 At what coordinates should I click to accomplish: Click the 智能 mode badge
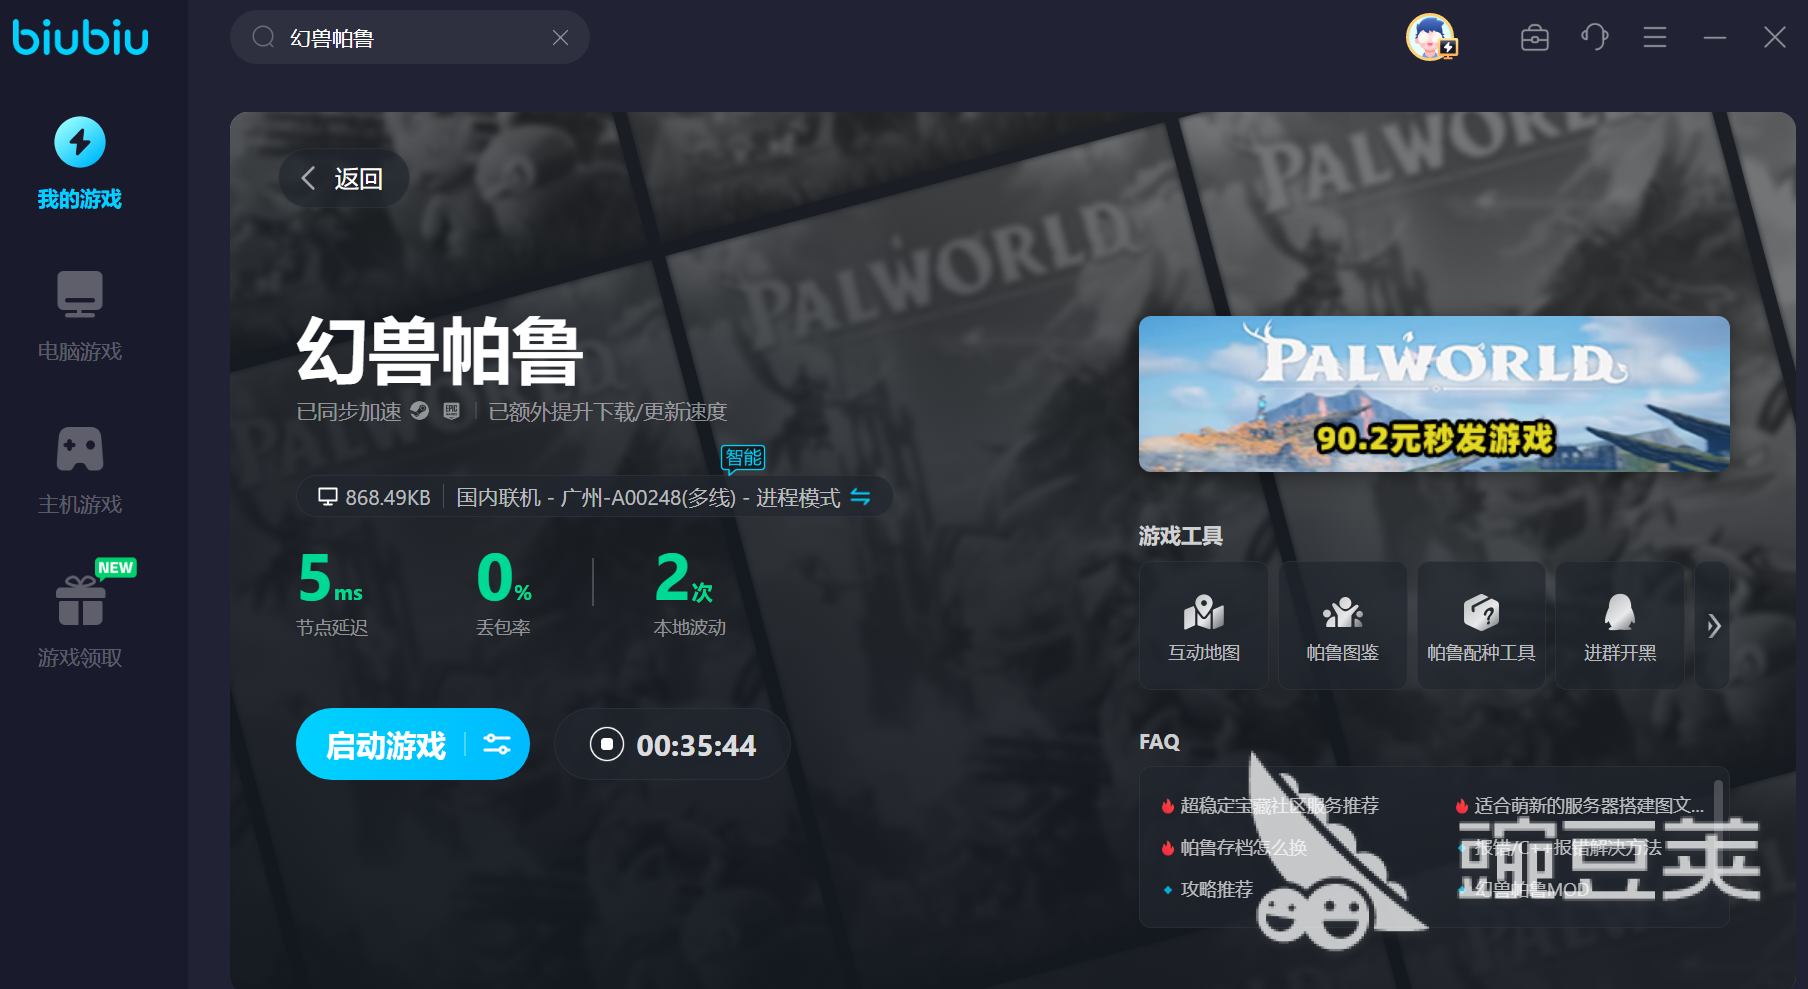[x=743, y=459]
